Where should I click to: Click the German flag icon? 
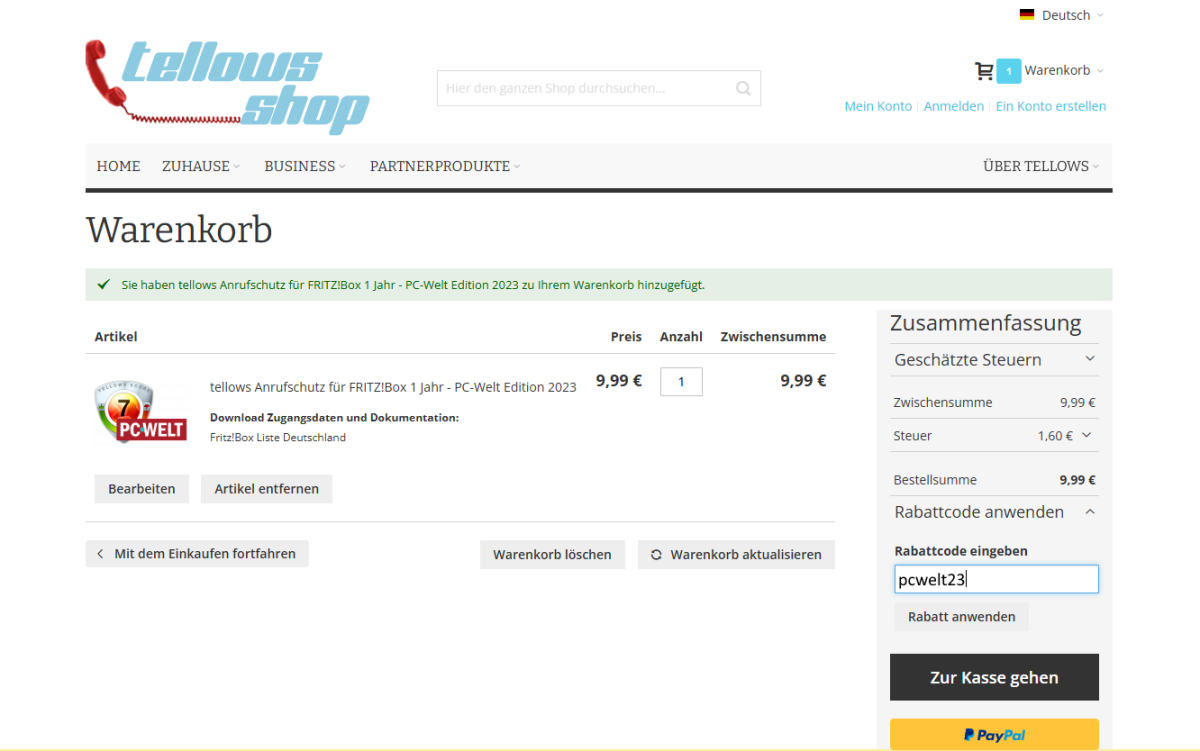[1027, 15]
